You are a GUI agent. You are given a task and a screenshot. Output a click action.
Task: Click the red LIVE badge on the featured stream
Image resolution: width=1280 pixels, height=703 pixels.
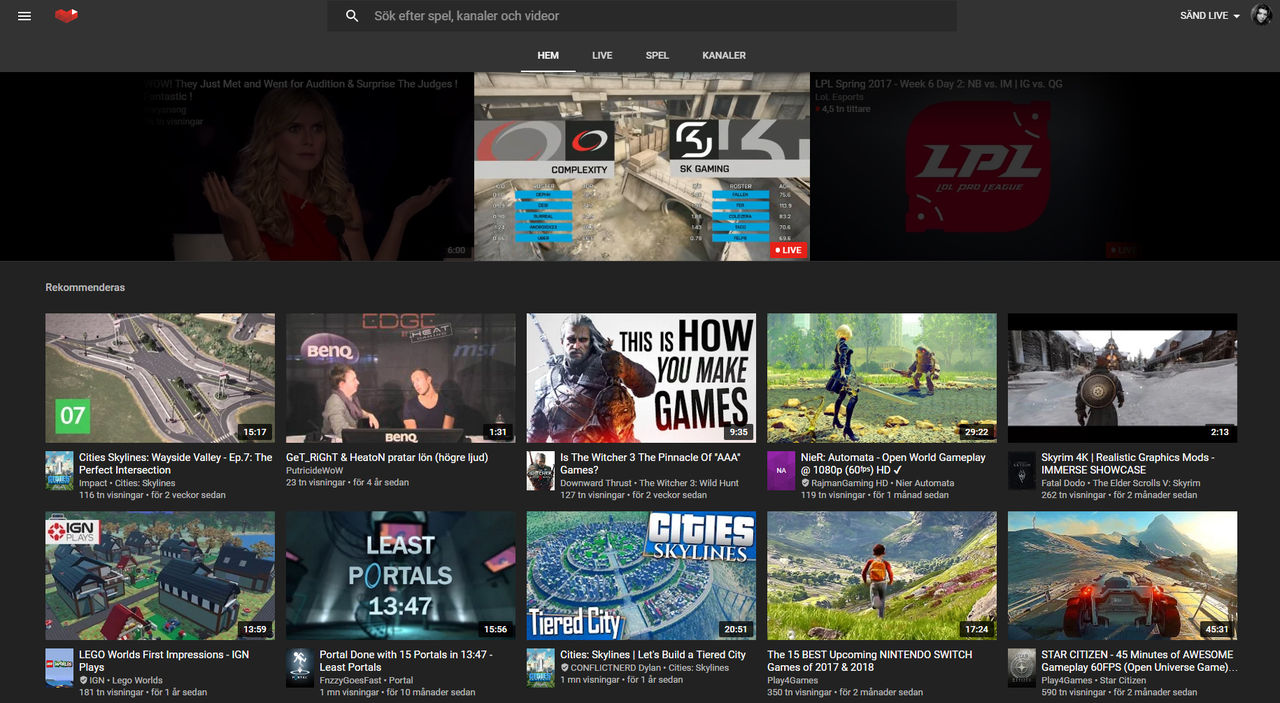pyautogui.click(x=788, y=250)
